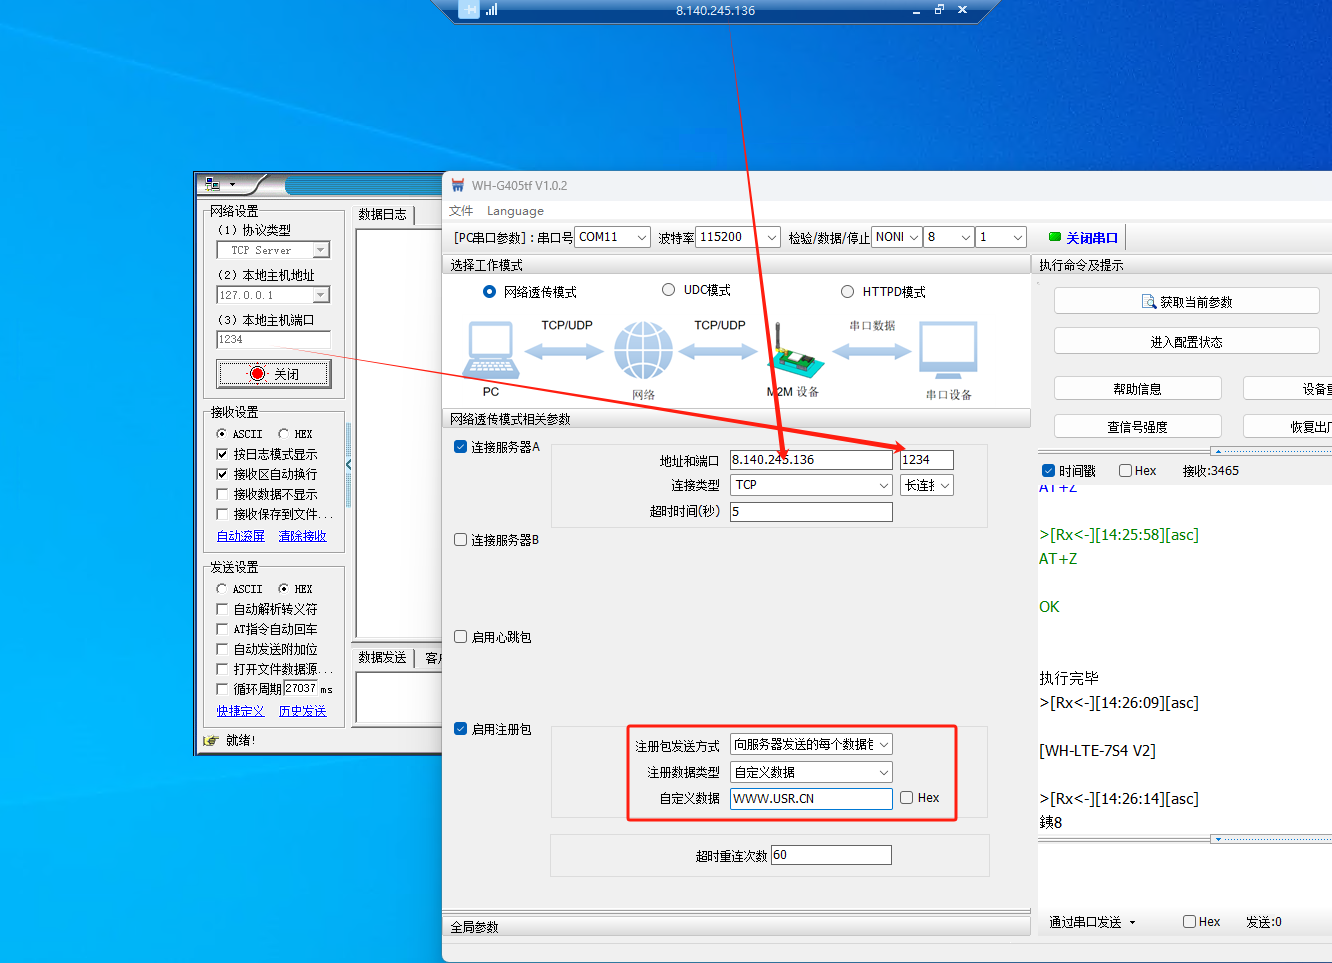Image resolution: width=1332 pixels, height=963 pixels.
Task: Check the Hex box next to 时间戳
Action: (x=1125, y=471)
